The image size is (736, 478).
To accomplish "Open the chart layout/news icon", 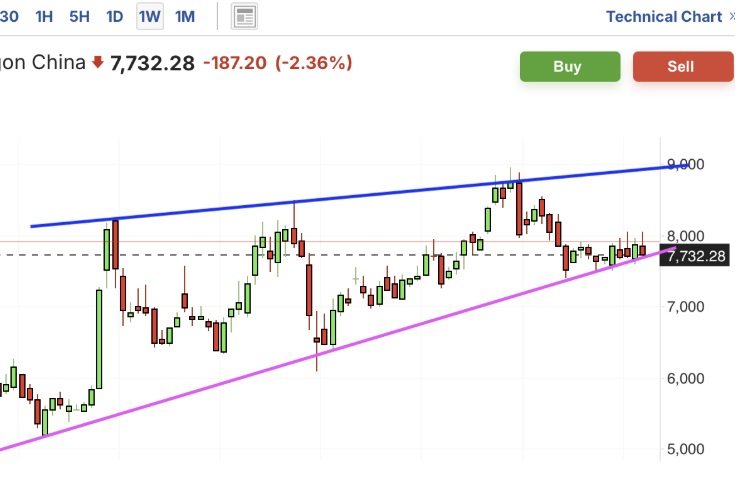I will click(244, 16).
